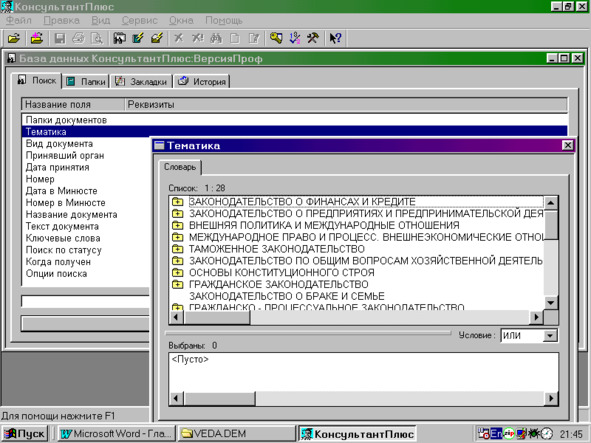This screenshot has height=443, width=591.
Task: Click the Название поля column header
Action: pyautogui.click(x=73, y=104)
